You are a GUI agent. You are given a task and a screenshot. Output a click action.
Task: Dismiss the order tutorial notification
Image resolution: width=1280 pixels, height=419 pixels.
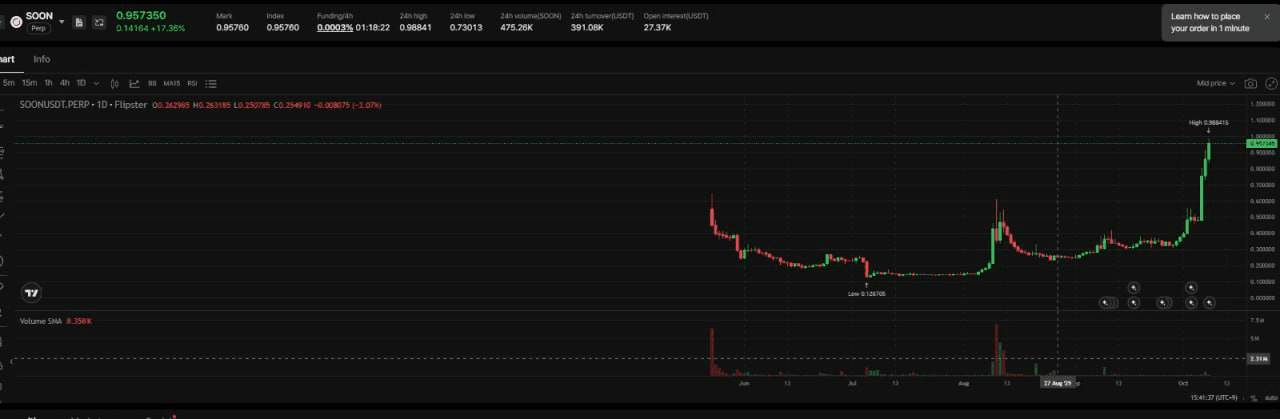tap(1266, 17)
